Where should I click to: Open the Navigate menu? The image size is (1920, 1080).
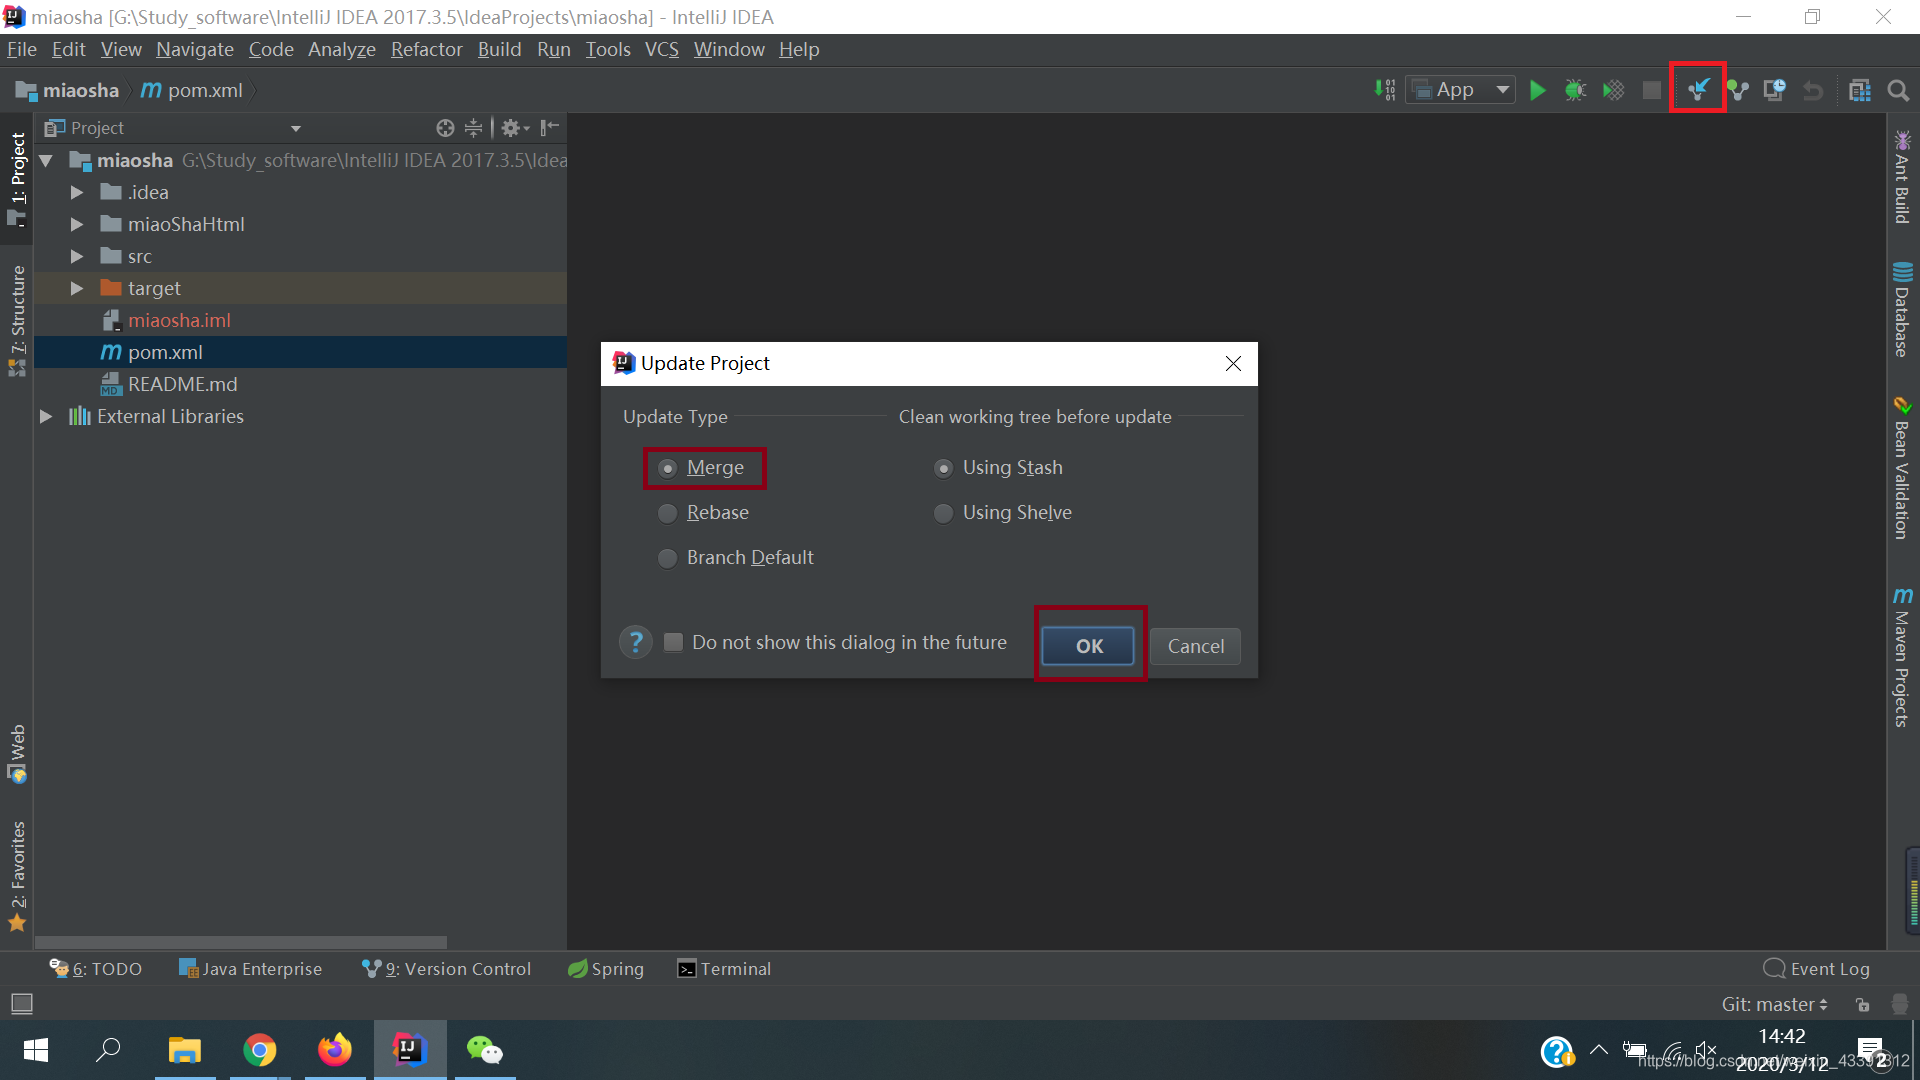click(195, 49)
